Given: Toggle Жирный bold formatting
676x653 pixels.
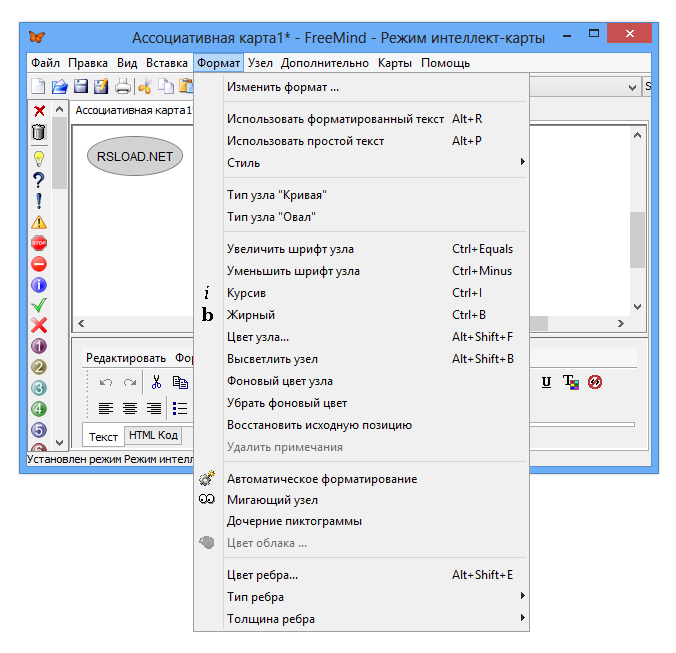Looking at the screenshot, I should pos(361,315).
